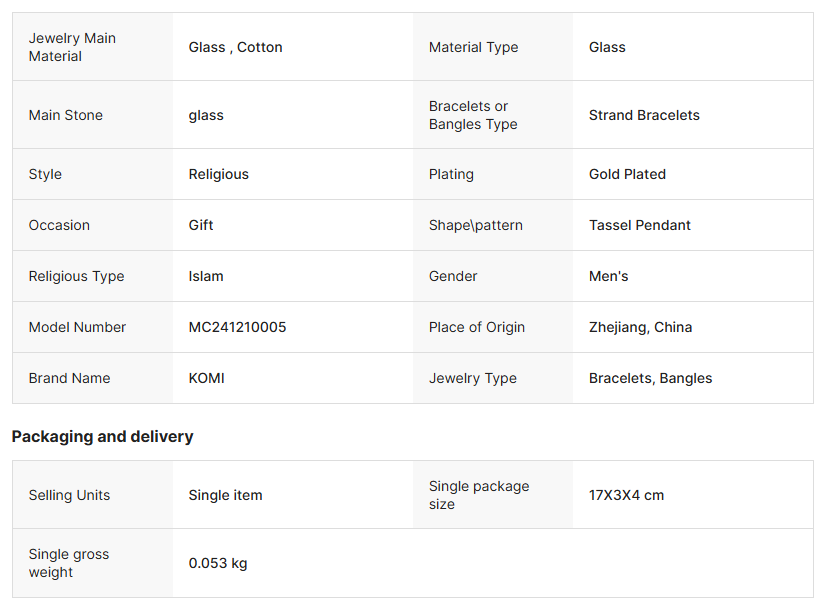Click the 'Gold Plated' plating value
Screen dimensions: 827x605
(x=627, y=174)
